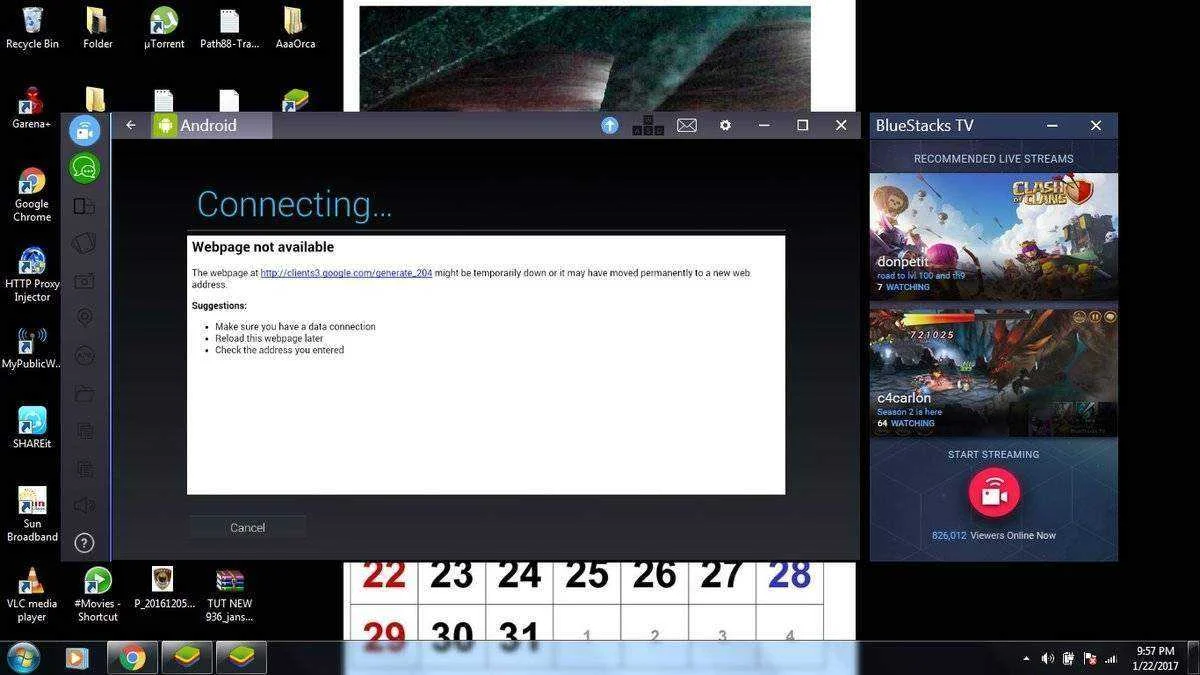Open the green chat bubble icon

tap(85, 168)
